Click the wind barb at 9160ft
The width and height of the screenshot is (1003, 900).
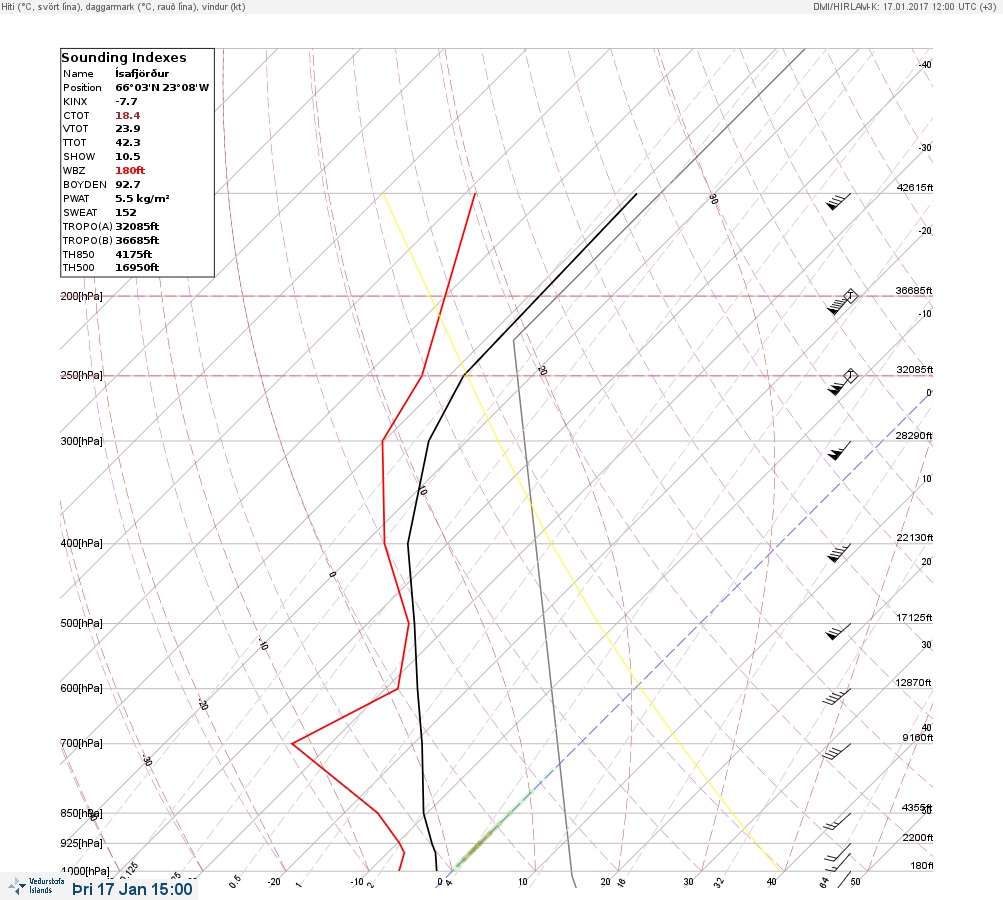point(837,751)
